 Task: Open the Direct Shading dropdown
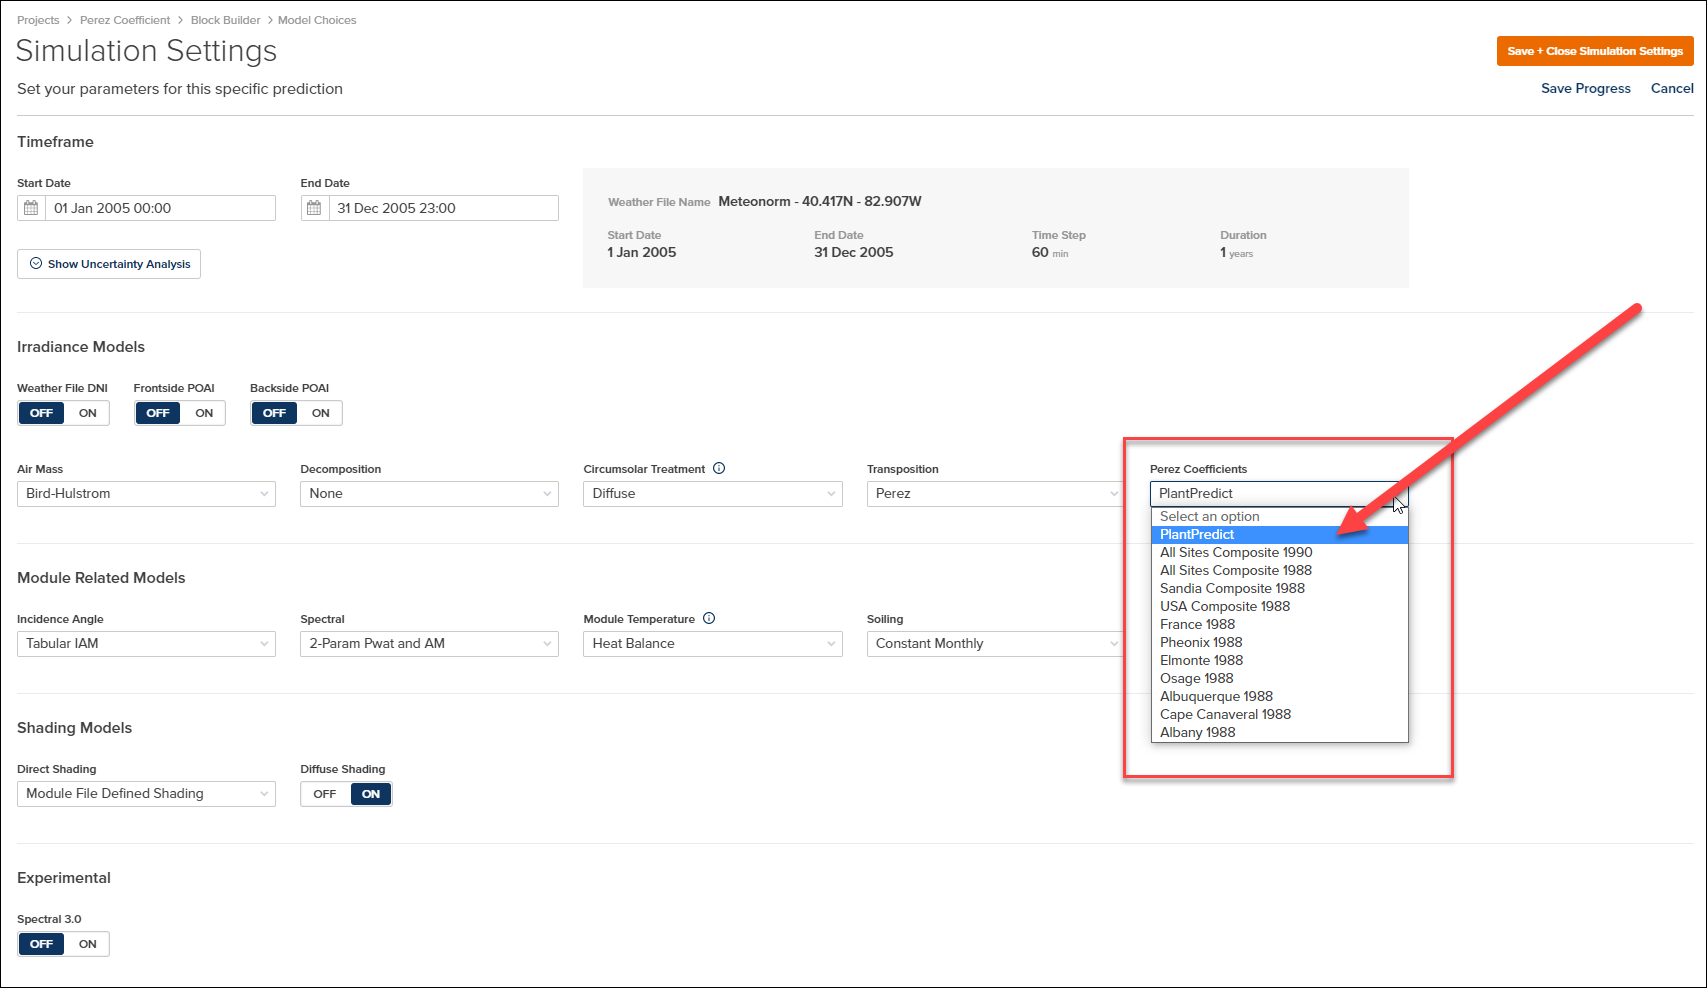pyautogui.click(x=146, y=794)
